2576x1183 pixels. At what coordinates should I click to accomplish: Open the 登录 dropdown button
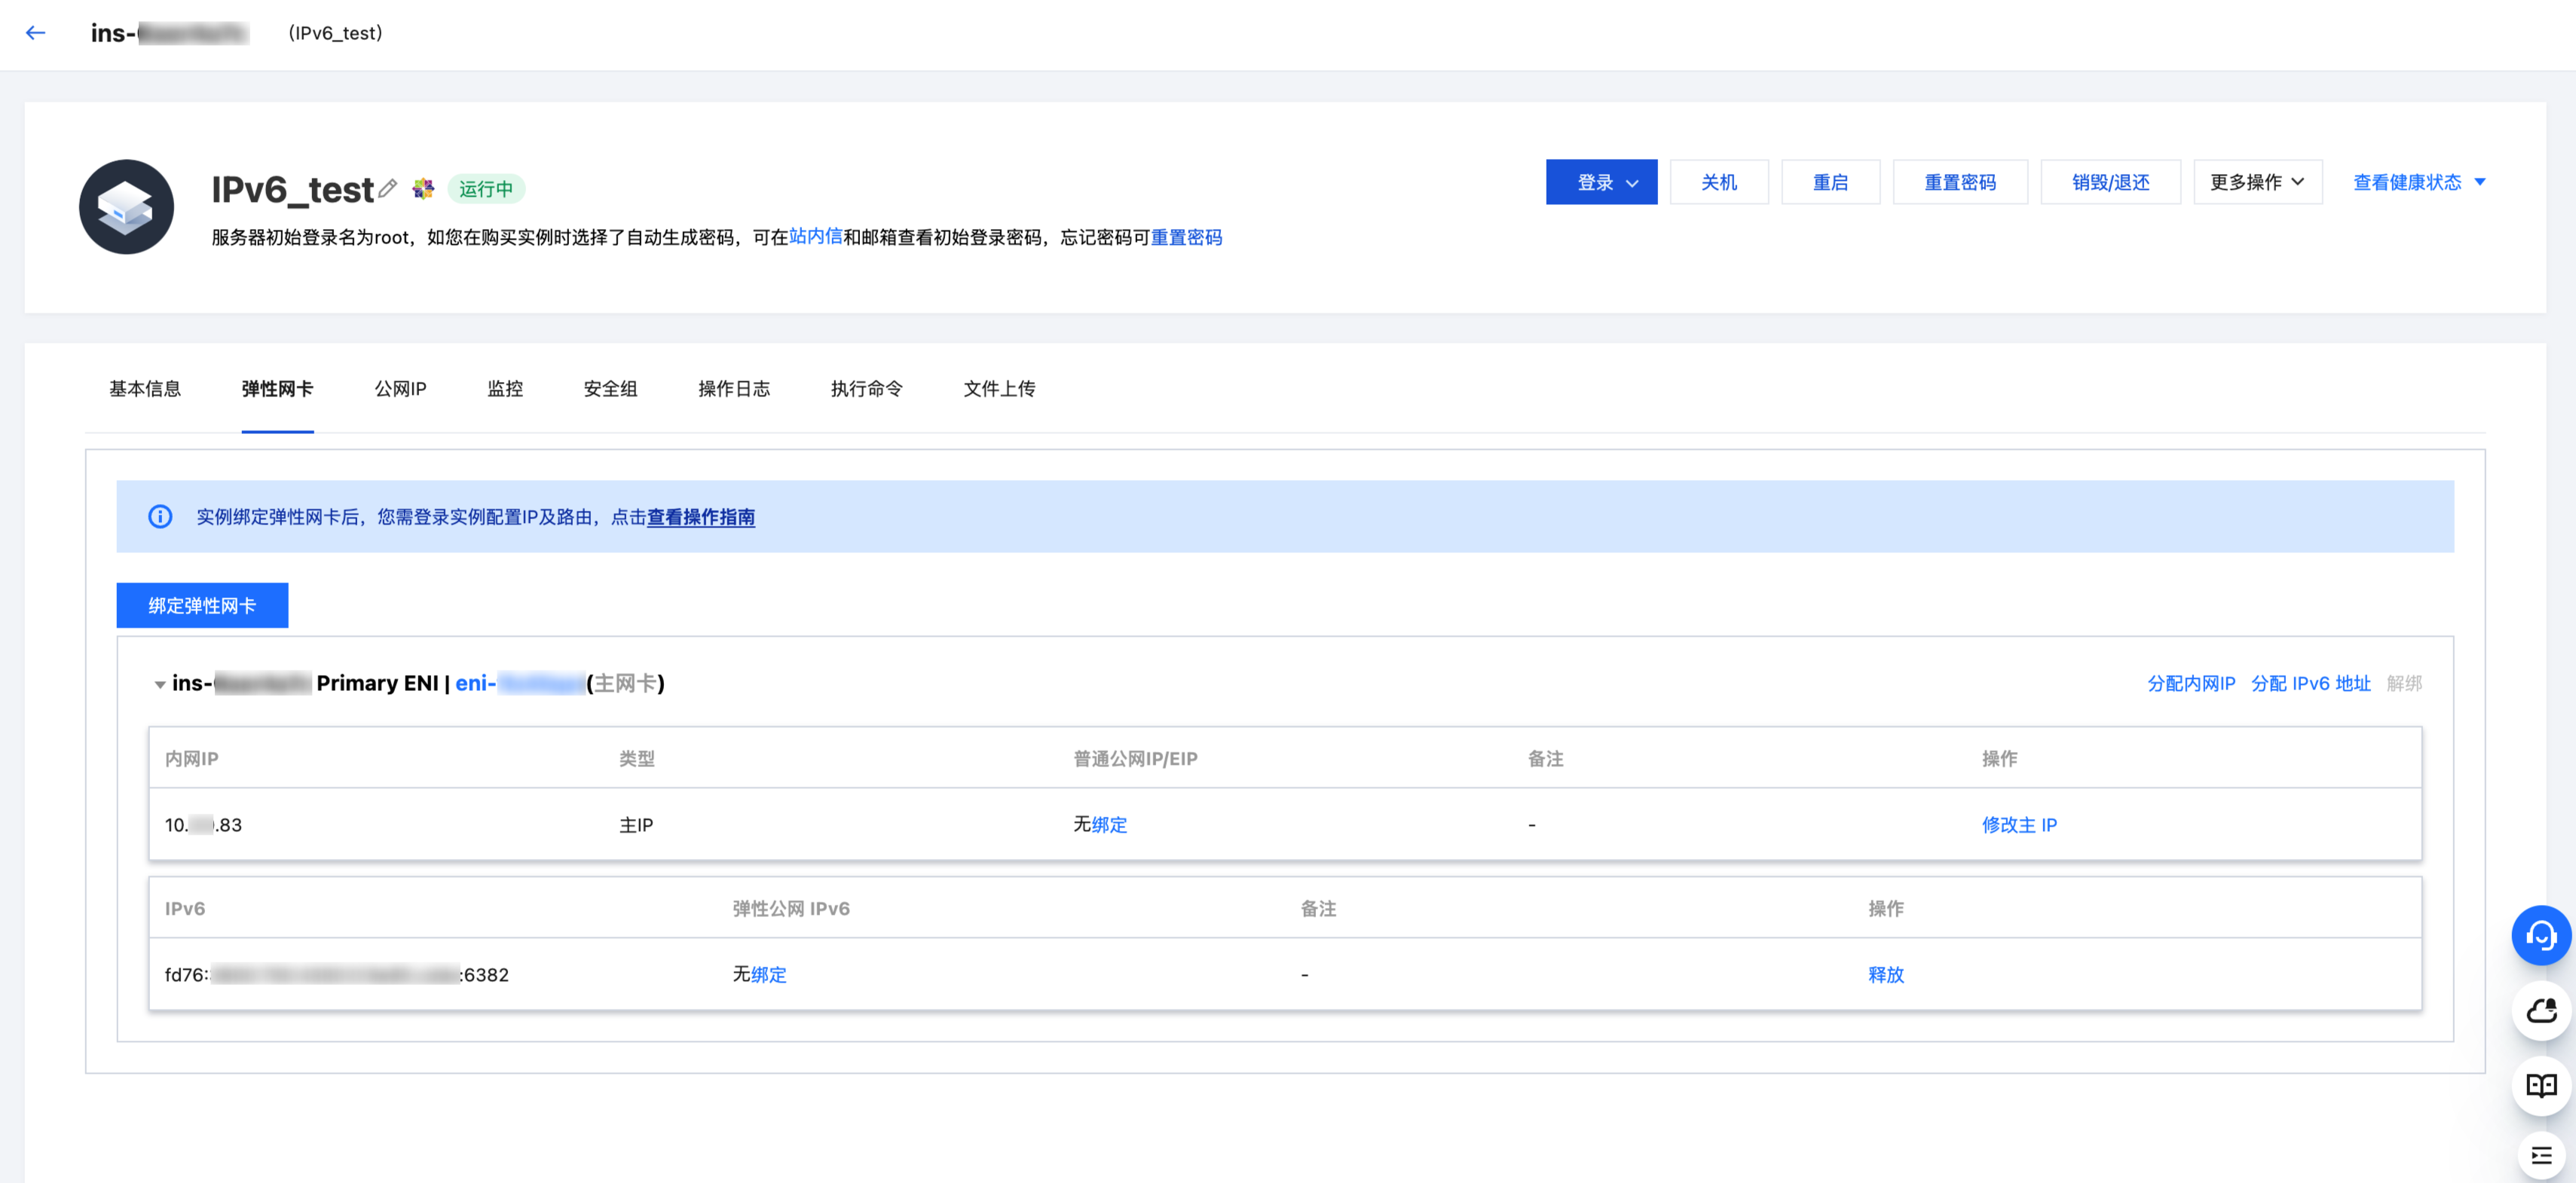pos(1600,182)
